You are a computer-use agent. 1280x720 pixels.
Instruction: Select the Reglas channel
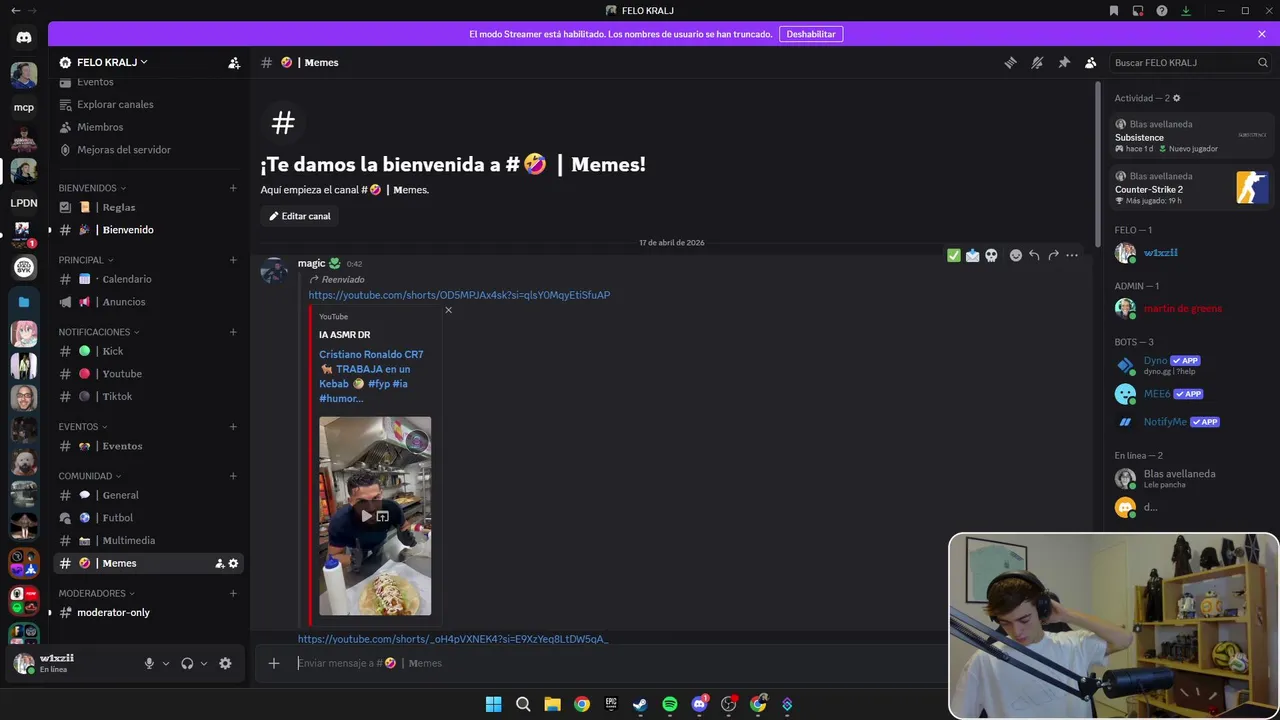click(x=149, y=207)
